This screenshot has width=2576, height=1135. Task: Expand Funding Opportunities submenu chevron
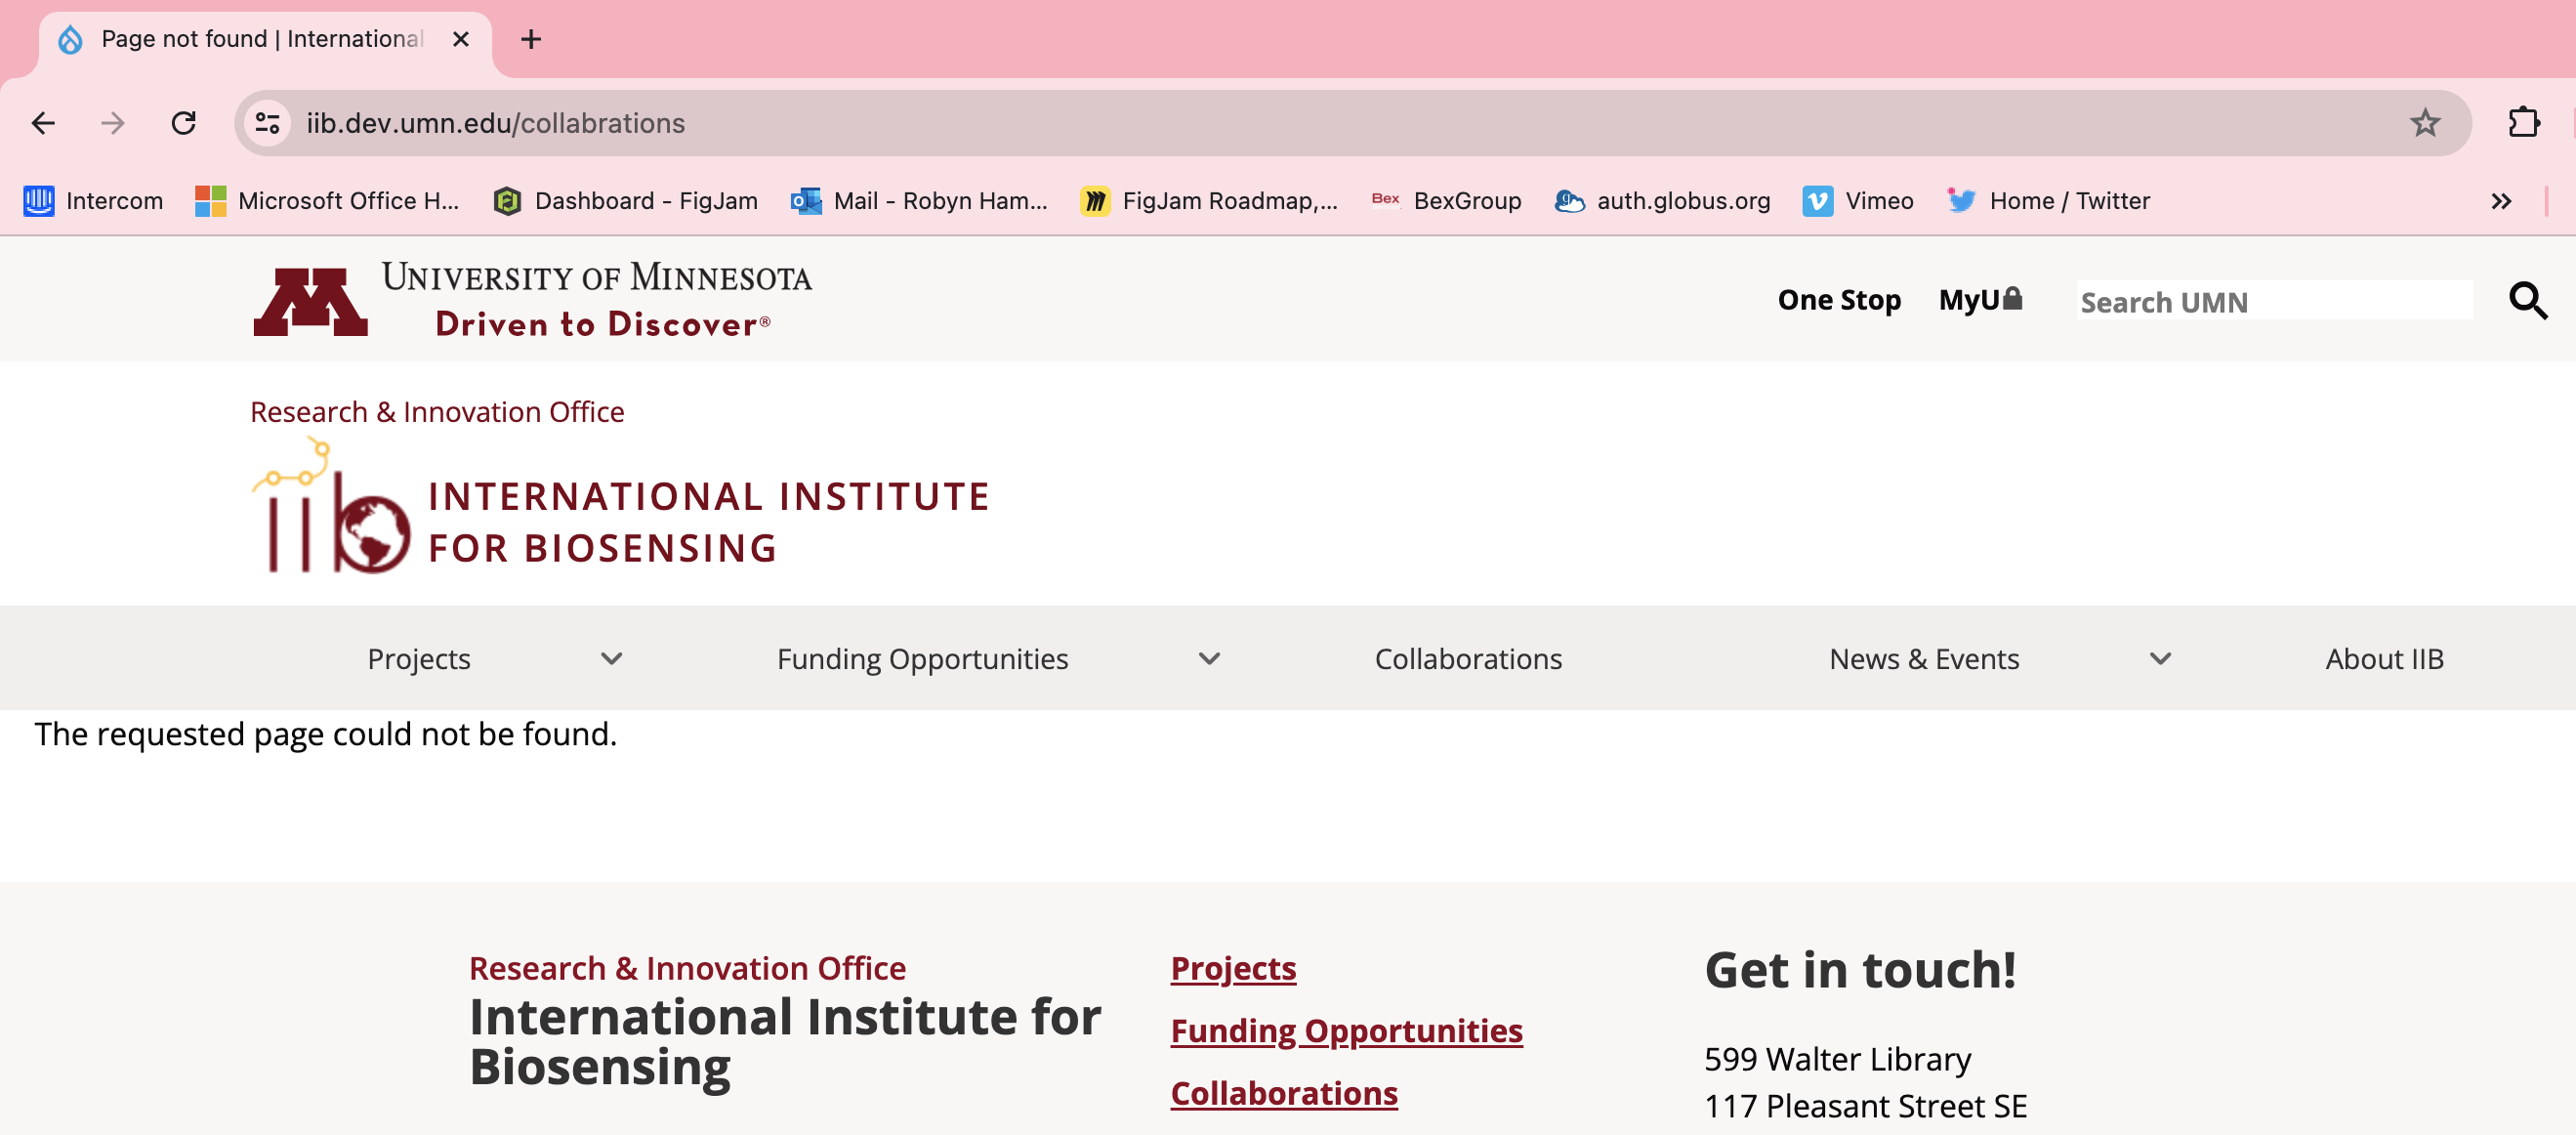[1209, 659]
